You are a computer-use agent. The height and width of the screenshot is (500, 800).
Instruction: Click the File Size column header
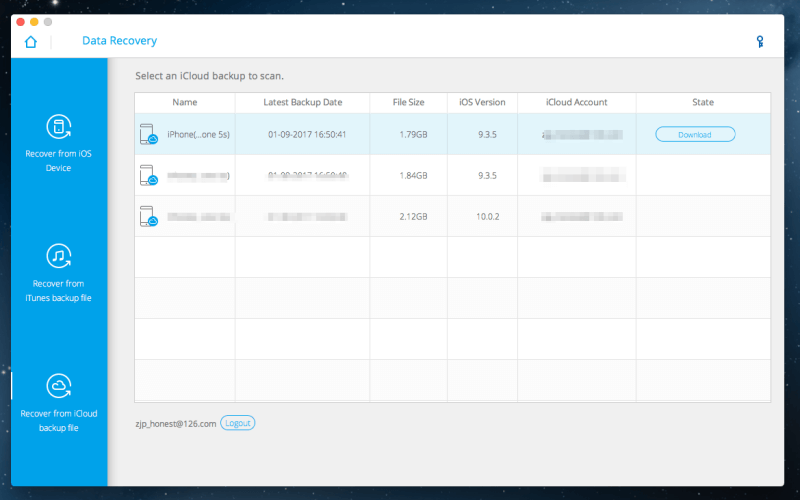click(410, 102)
